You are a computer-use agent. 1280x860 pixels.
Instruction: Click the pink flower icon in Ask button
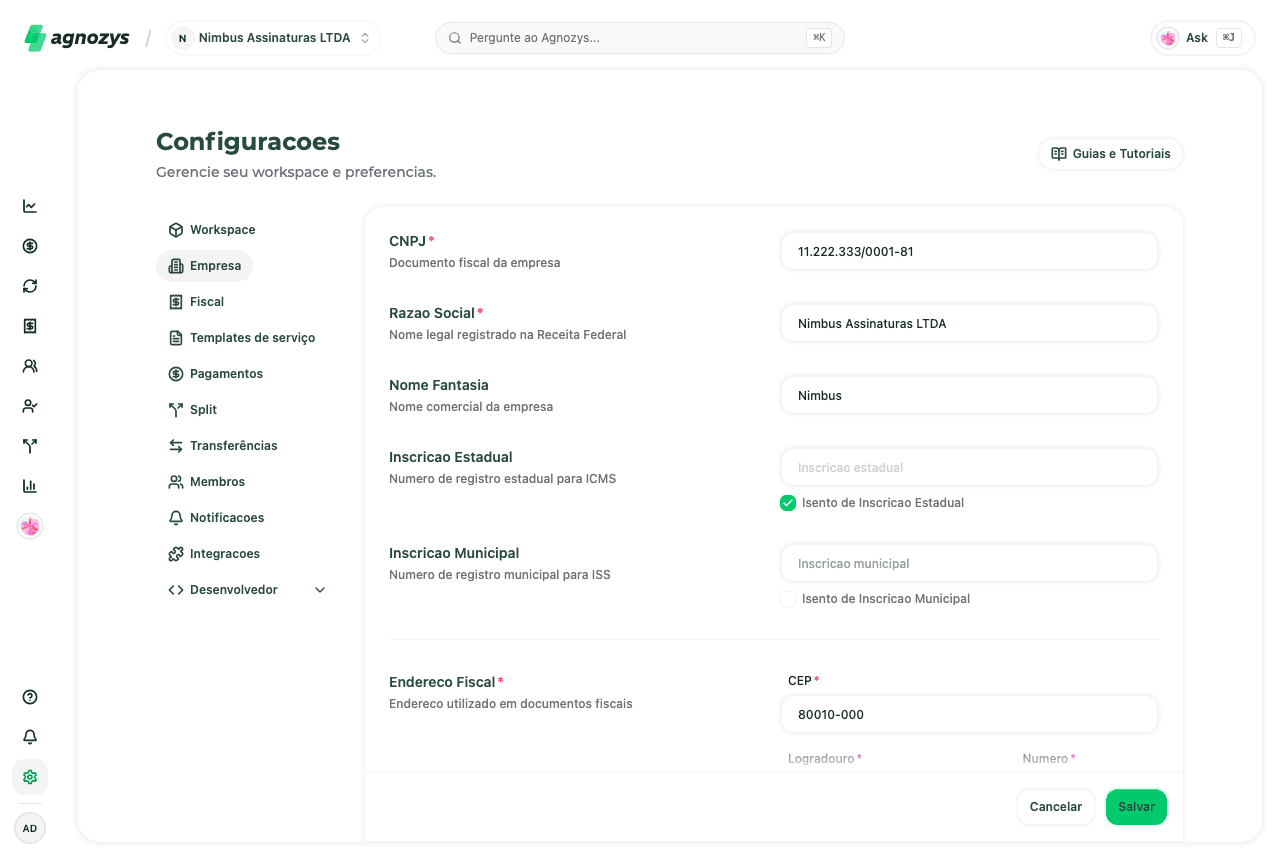pos(1168,38)
